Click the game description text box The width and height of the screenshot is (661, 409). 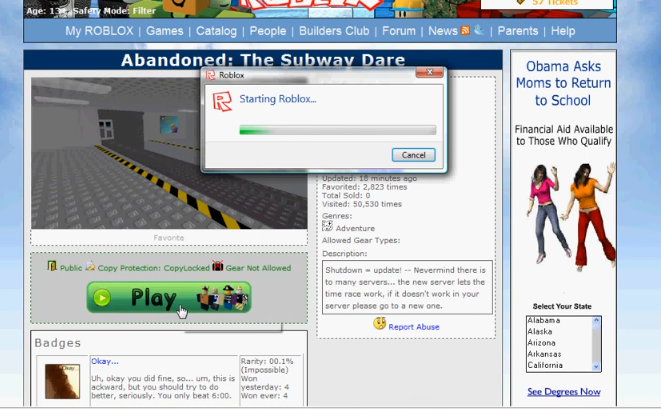point(407,288)
